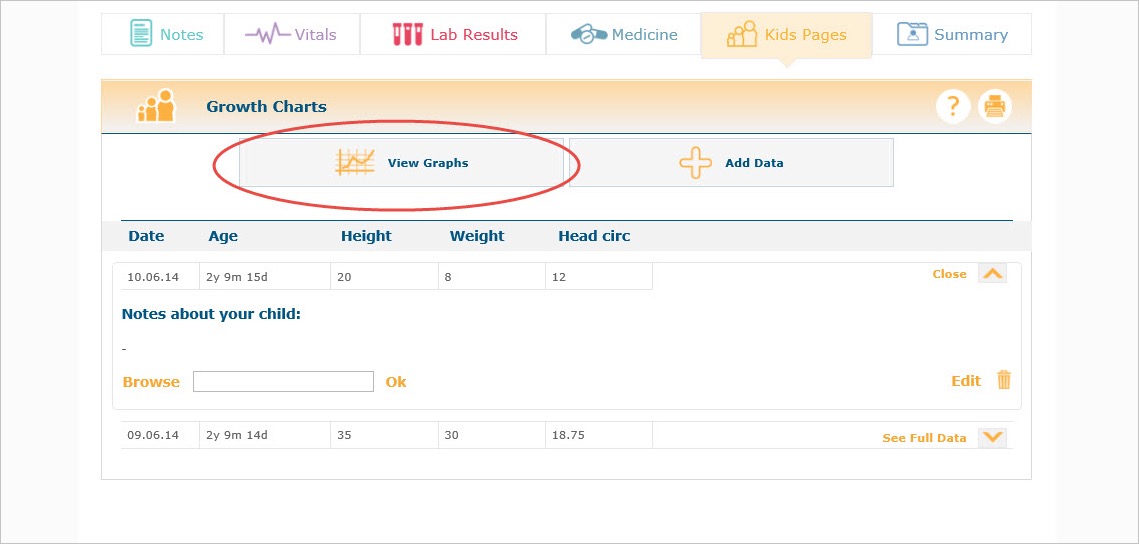Select the Kids Pages tab
Viewport: 1139px width, 544px height.
(x=786, y=34)
